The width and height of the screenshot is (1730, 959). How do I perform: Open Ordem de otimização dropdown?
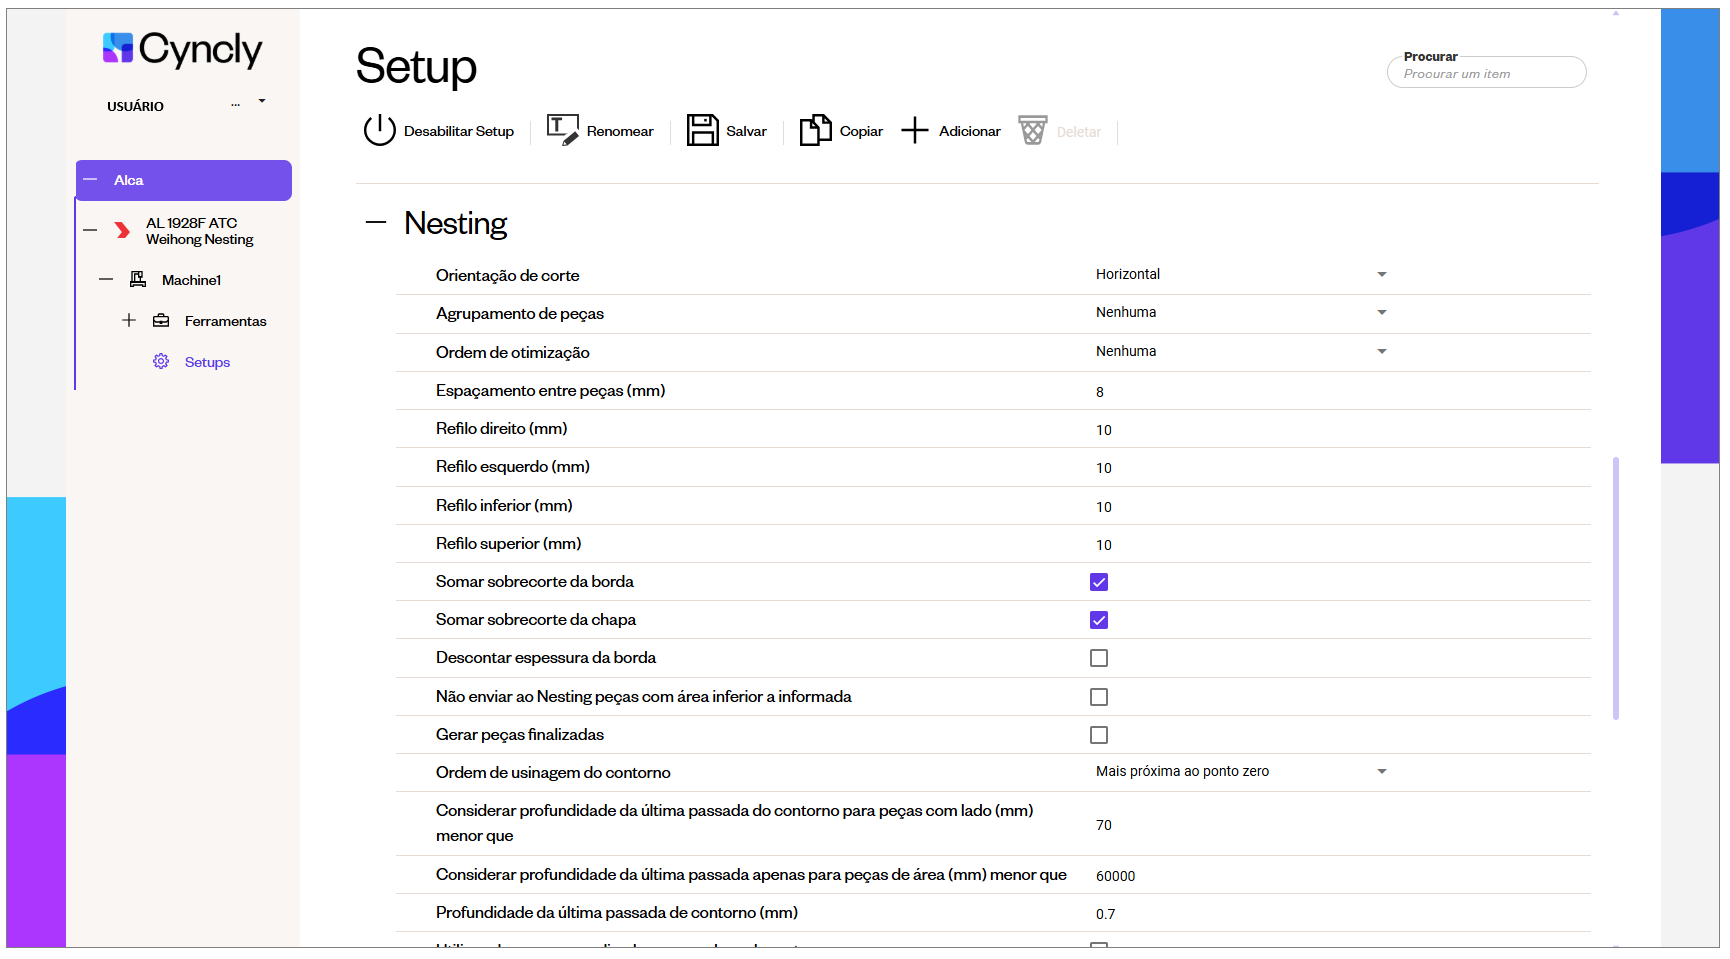[x=1241, y=351]
